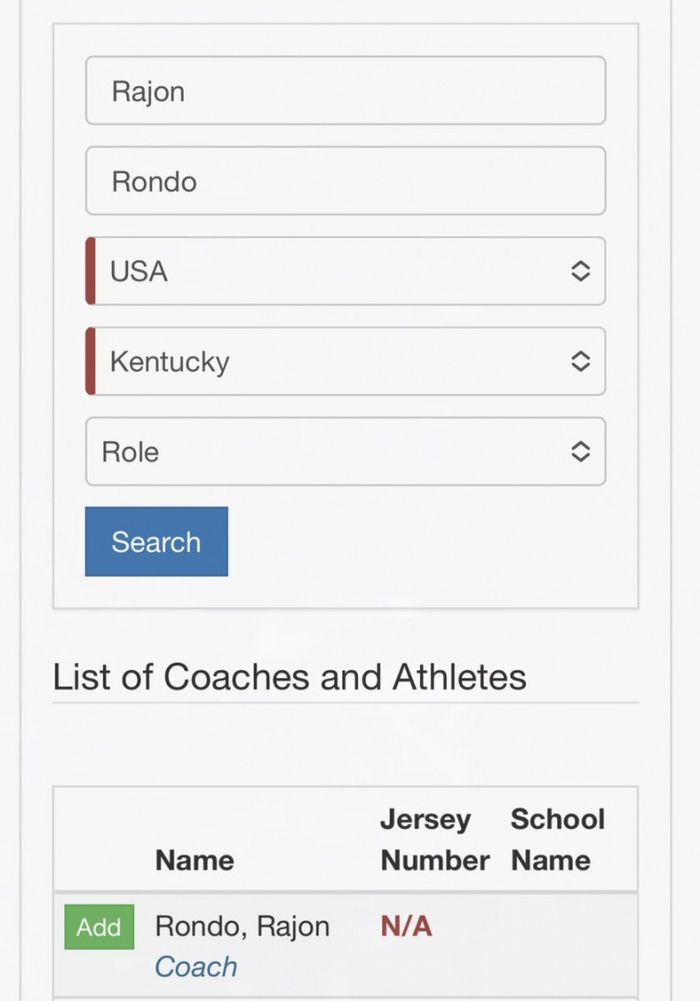Click the List of Coaches and Athletes heading
This screenshot has height=1001, width=700.
point(289,677)
